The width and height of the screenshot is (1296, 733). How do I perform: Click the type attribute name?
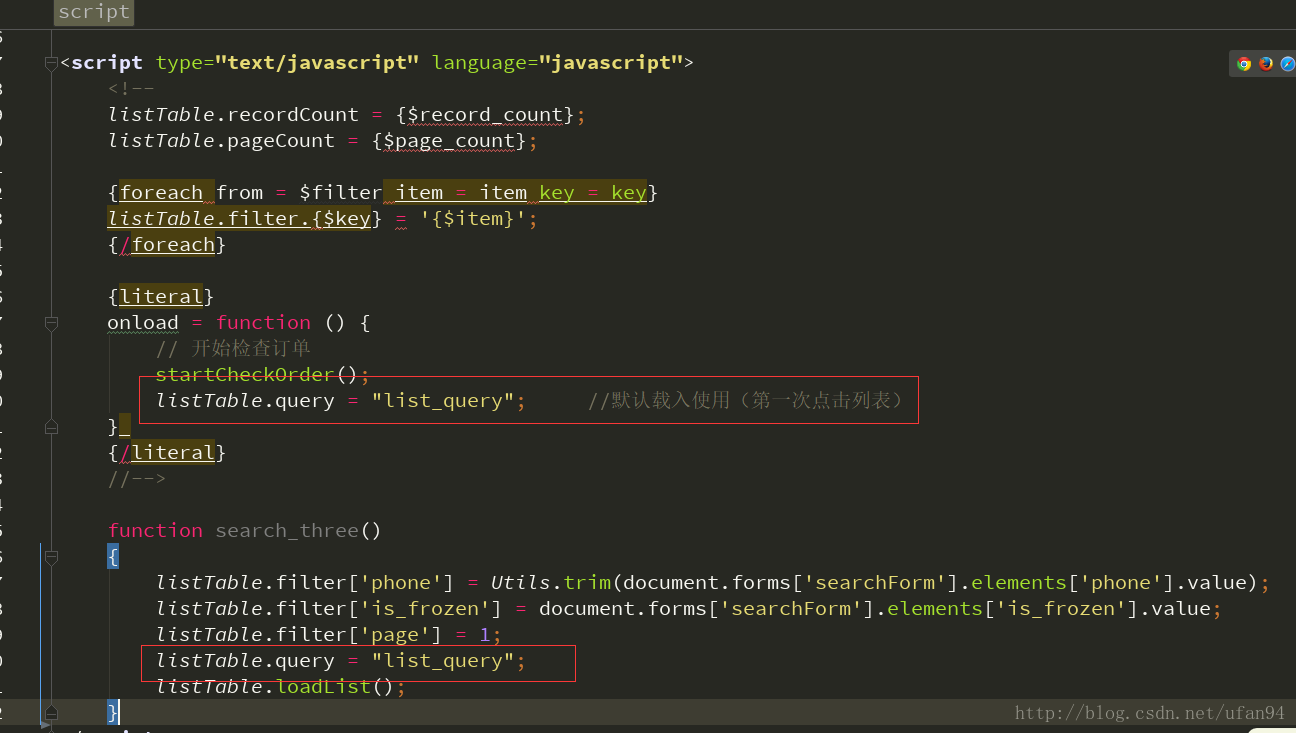[x=180, y=63]
